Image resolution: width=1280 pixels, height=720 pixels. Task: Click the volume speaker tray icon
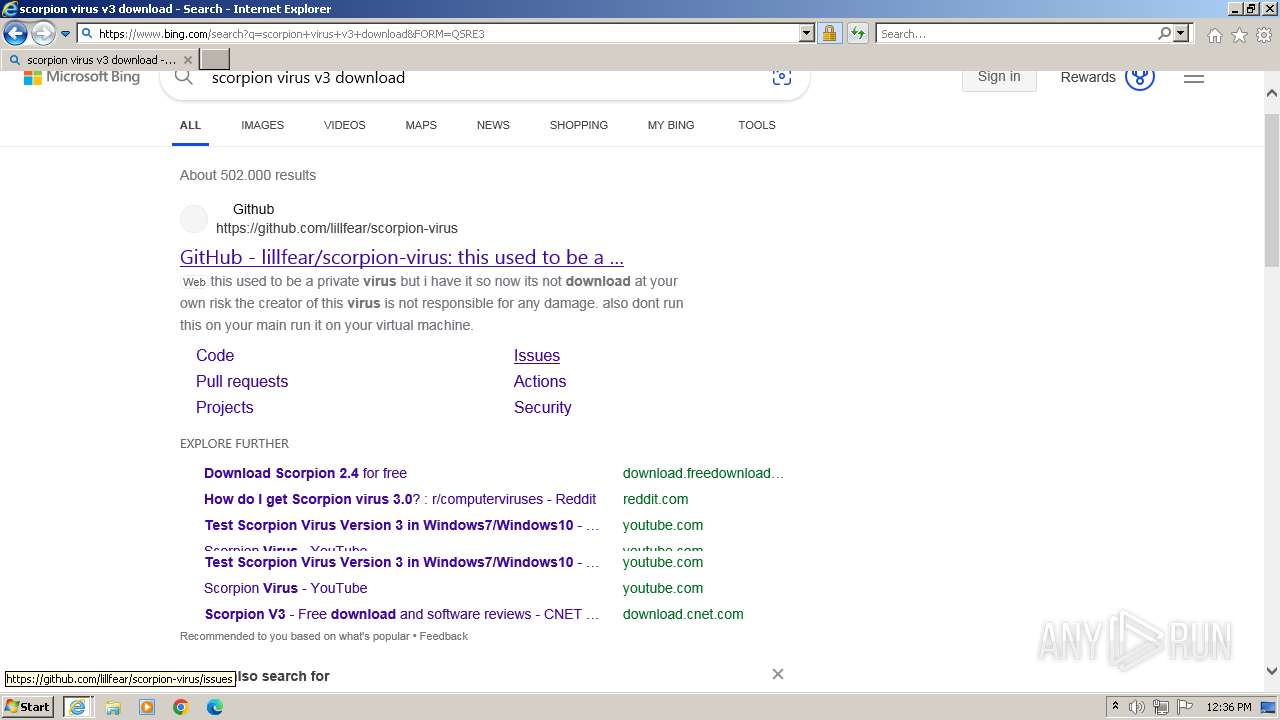point(1137,707)
